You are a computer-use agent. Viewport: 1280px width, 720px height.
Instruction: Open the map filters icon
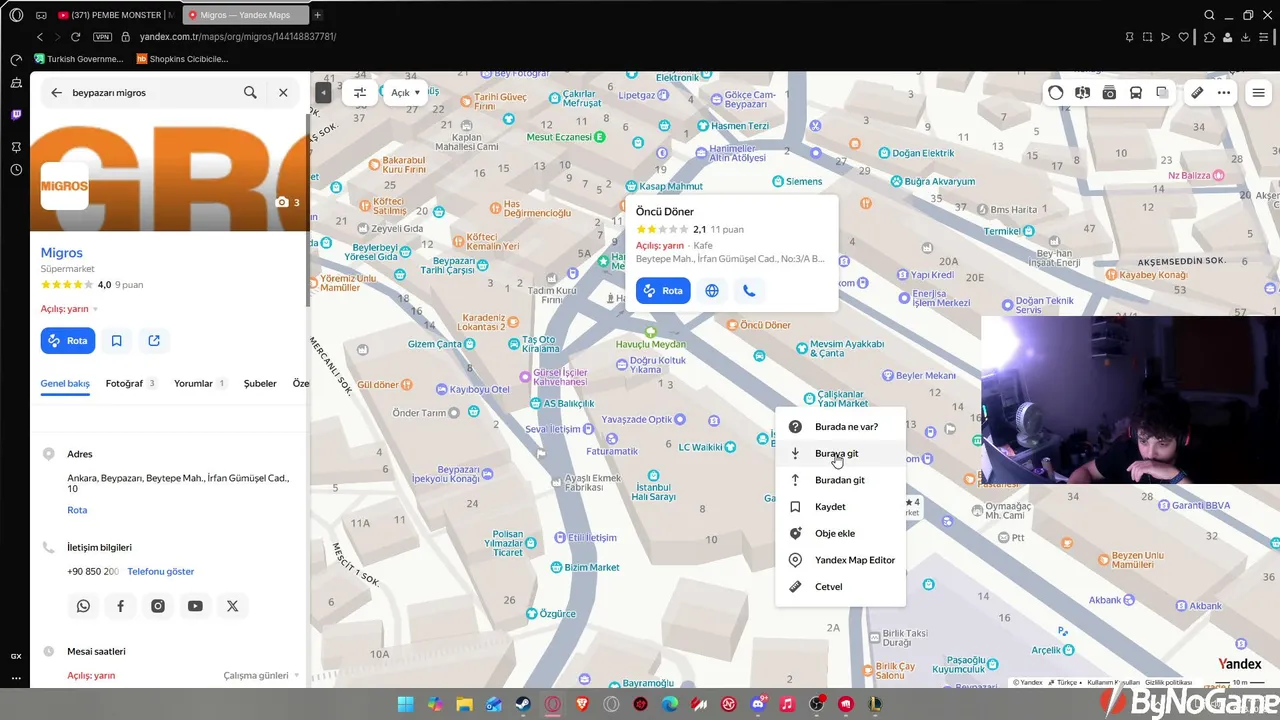coord(360,92)
